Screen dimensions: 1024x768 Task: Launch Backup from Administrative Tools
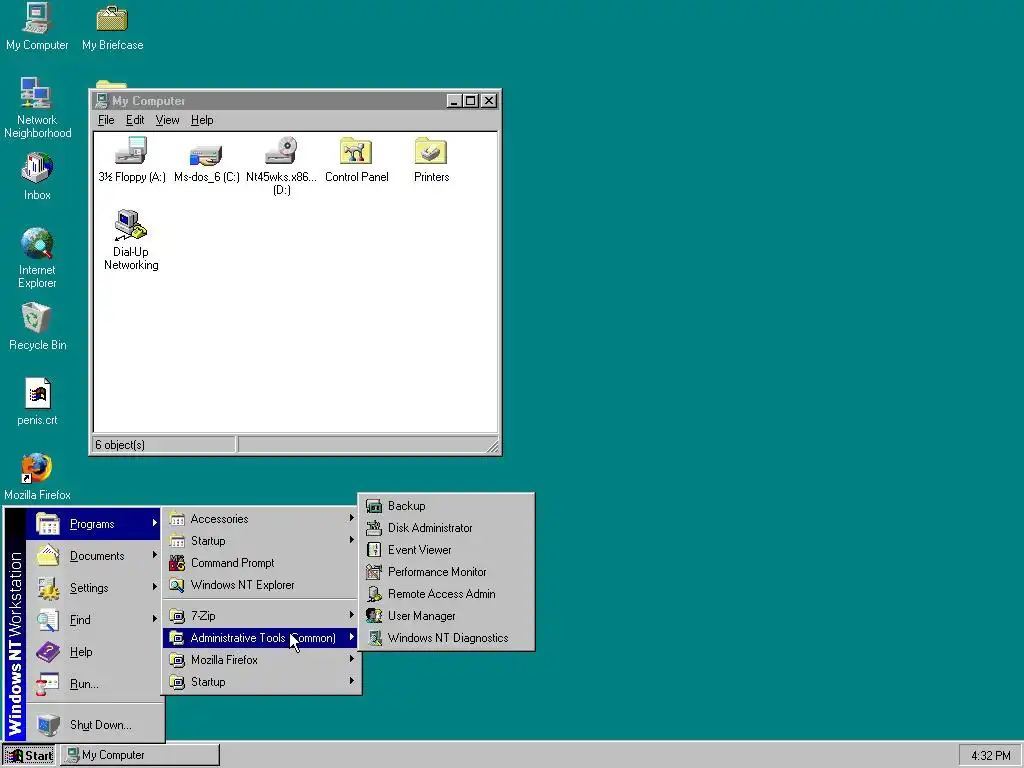(x=447, y=505)
